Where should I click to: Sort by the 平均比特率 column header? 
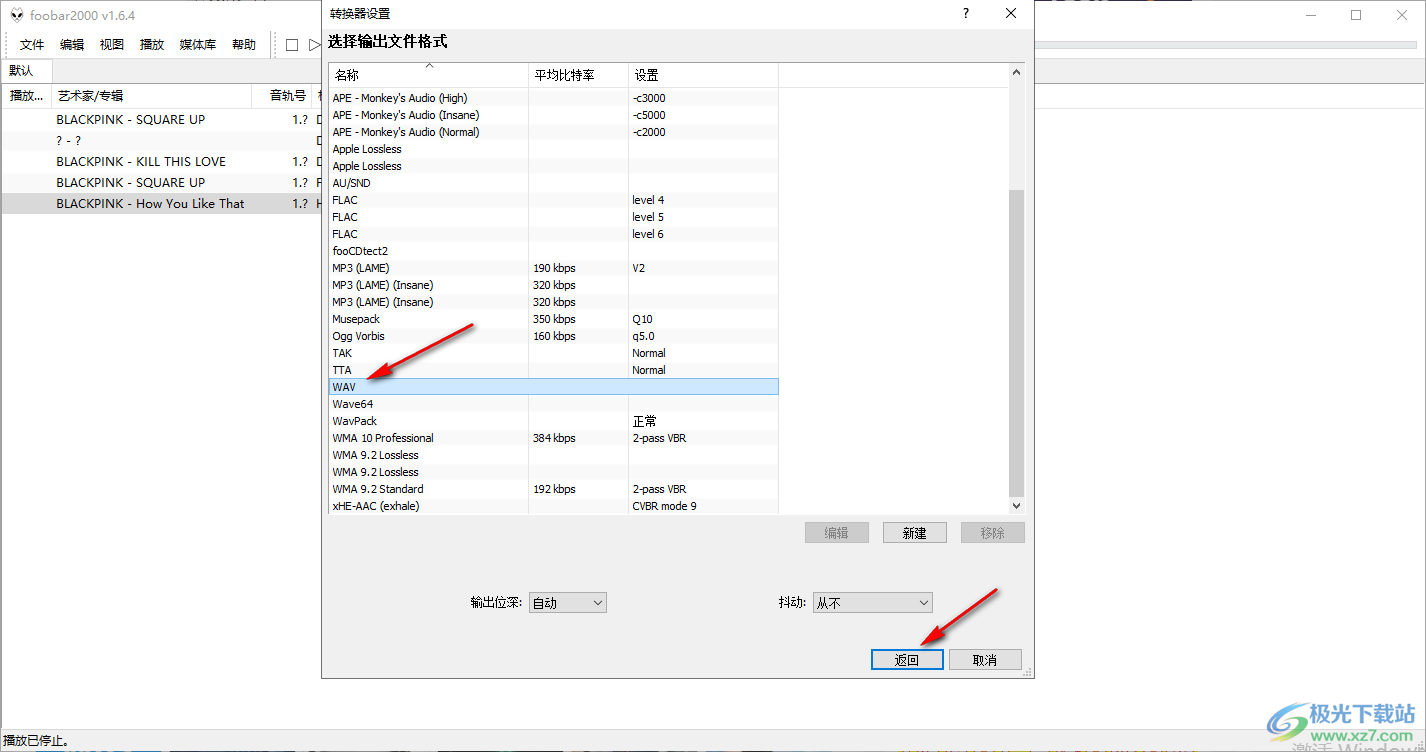tap(579, 75)
